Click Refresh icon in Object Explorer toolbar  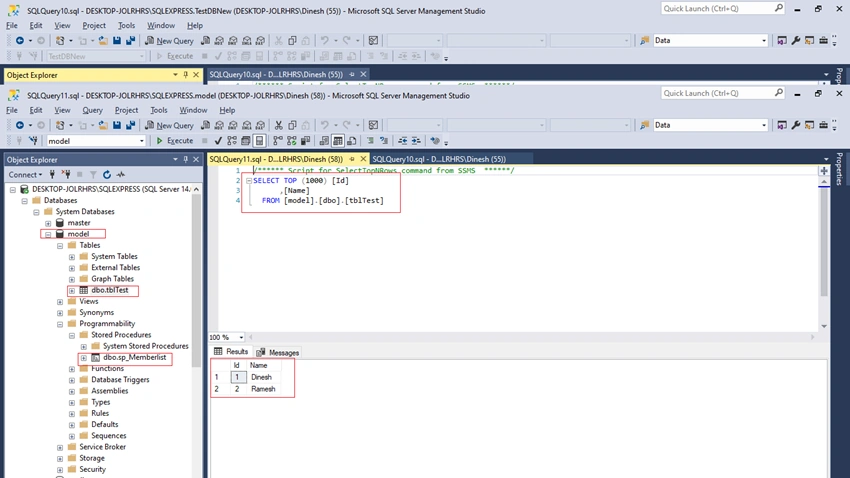click(107, 175)
